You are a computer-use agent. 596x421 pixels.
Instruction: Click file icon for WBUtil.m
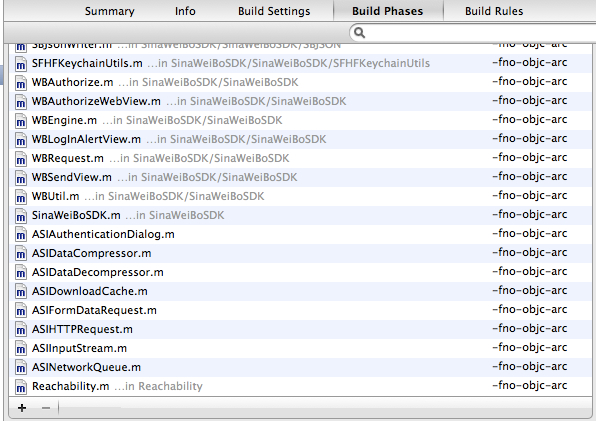tap(21, 197)
